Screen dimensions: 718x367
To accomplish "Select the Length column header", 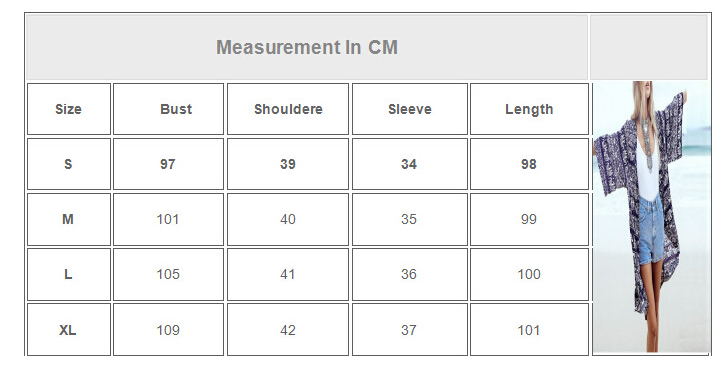I will tap(529, 109).
